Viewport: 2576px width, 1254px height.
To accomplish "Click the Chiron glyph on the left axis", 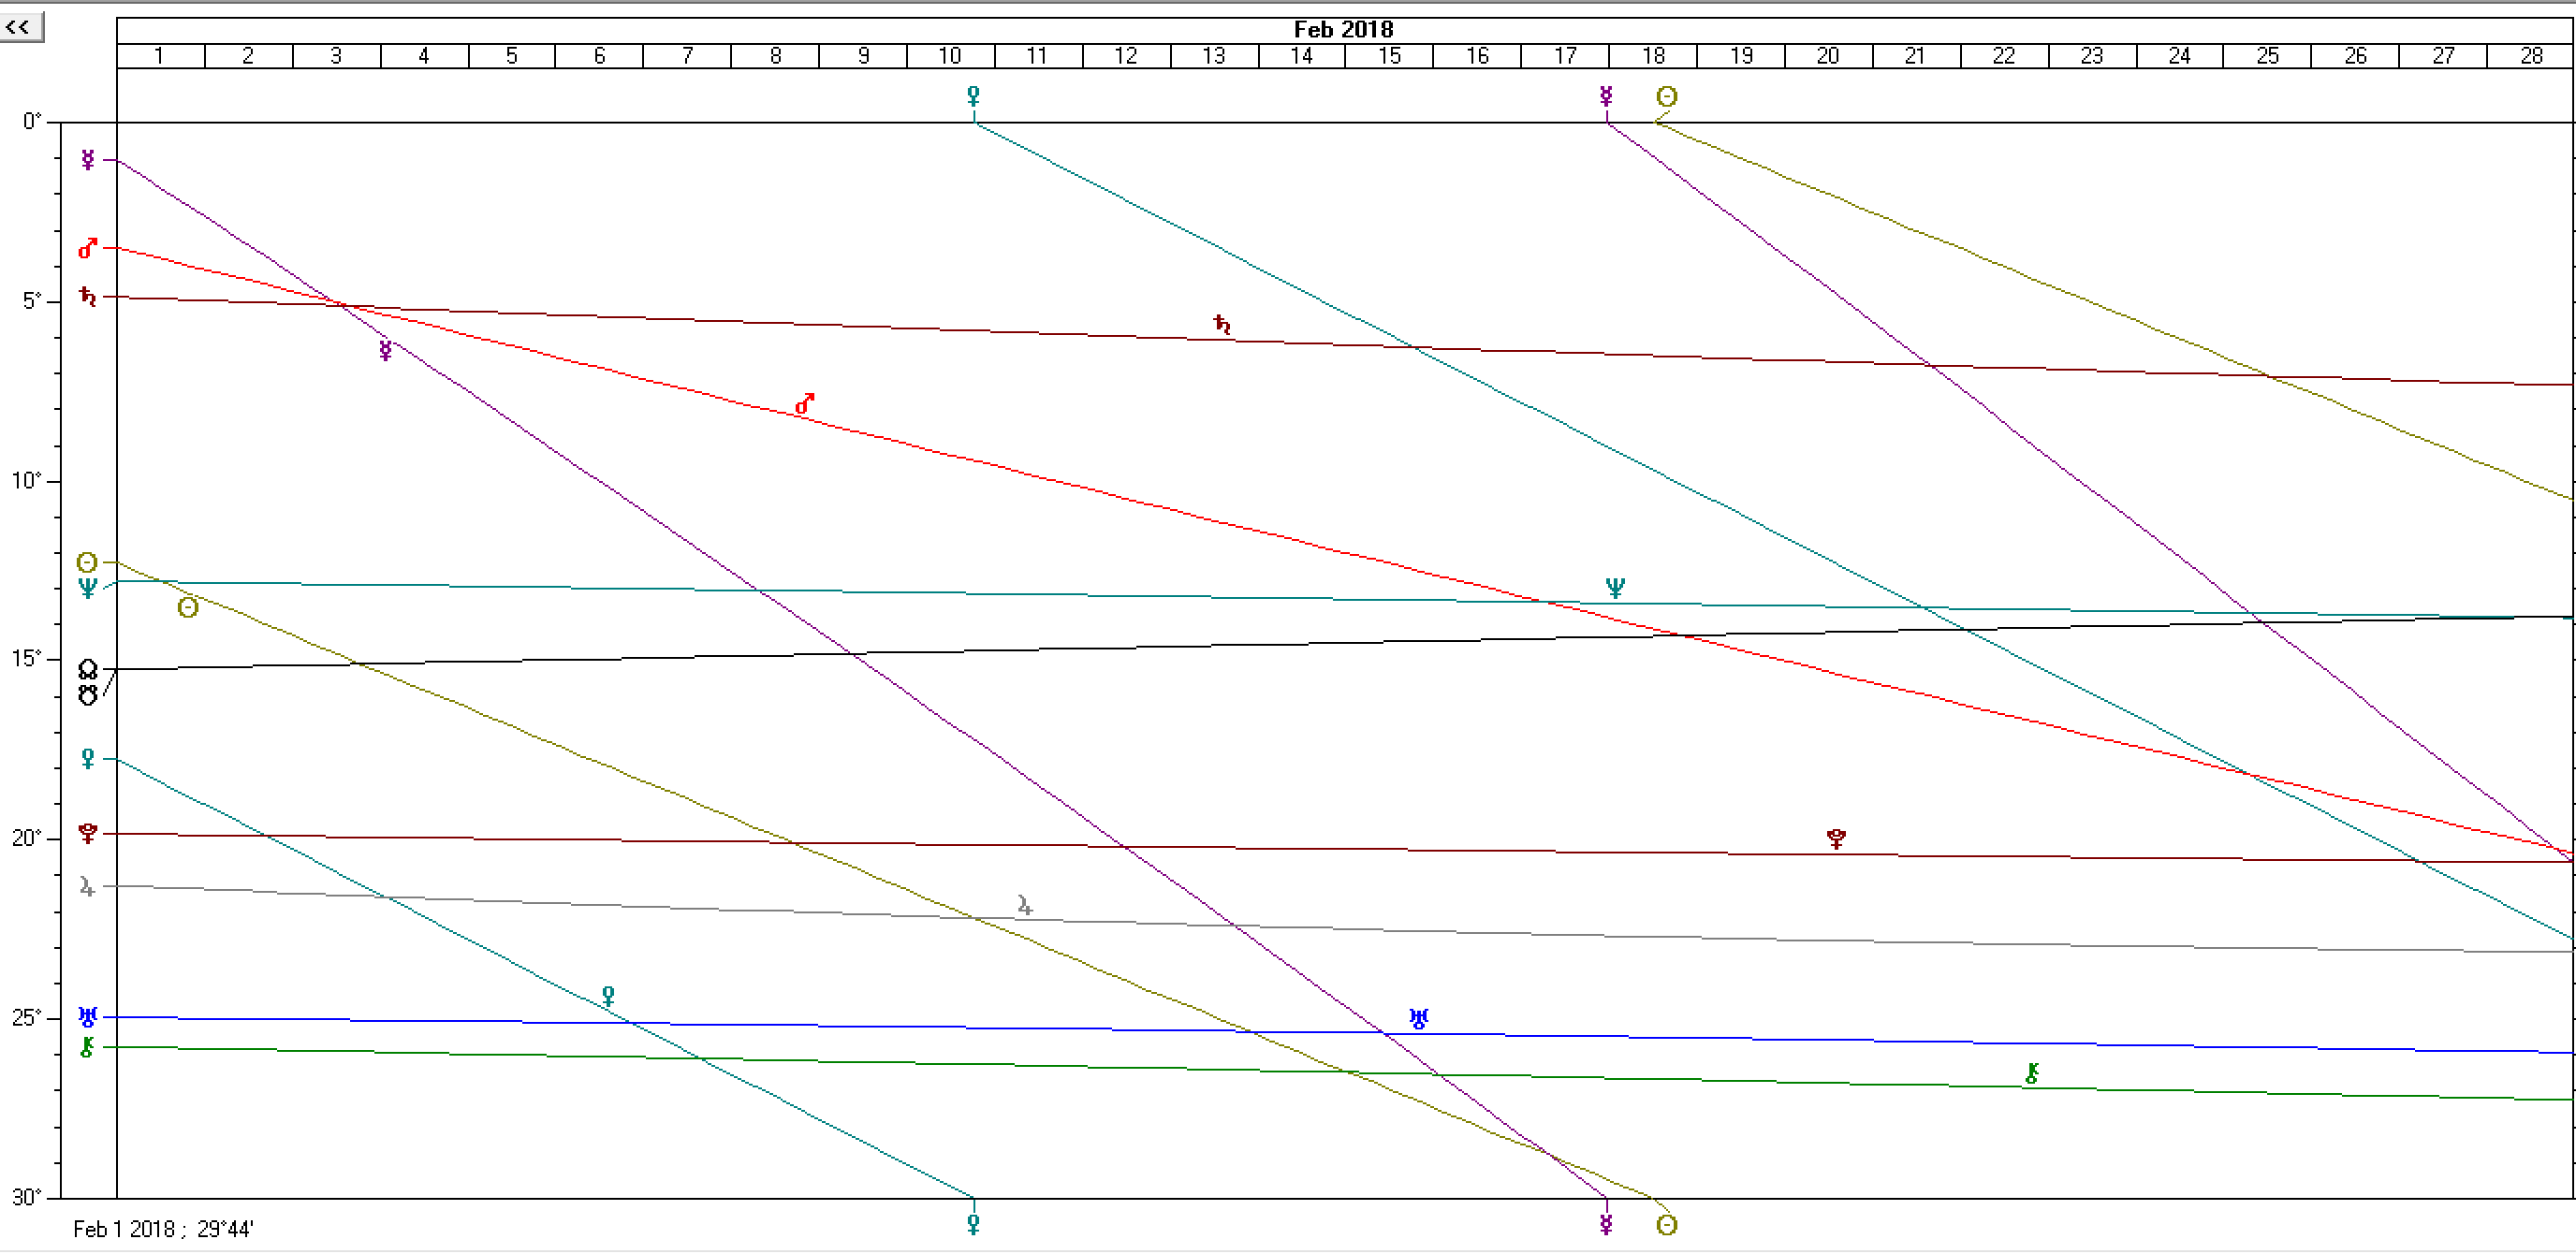I will coord(88,1047).
